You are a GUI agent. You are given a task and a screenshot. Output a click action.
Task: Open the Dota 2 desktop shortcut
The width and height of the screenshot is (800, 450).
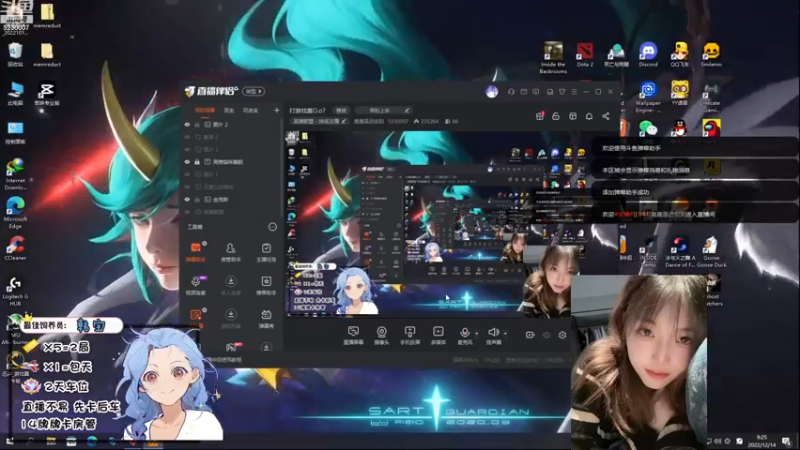585,55
